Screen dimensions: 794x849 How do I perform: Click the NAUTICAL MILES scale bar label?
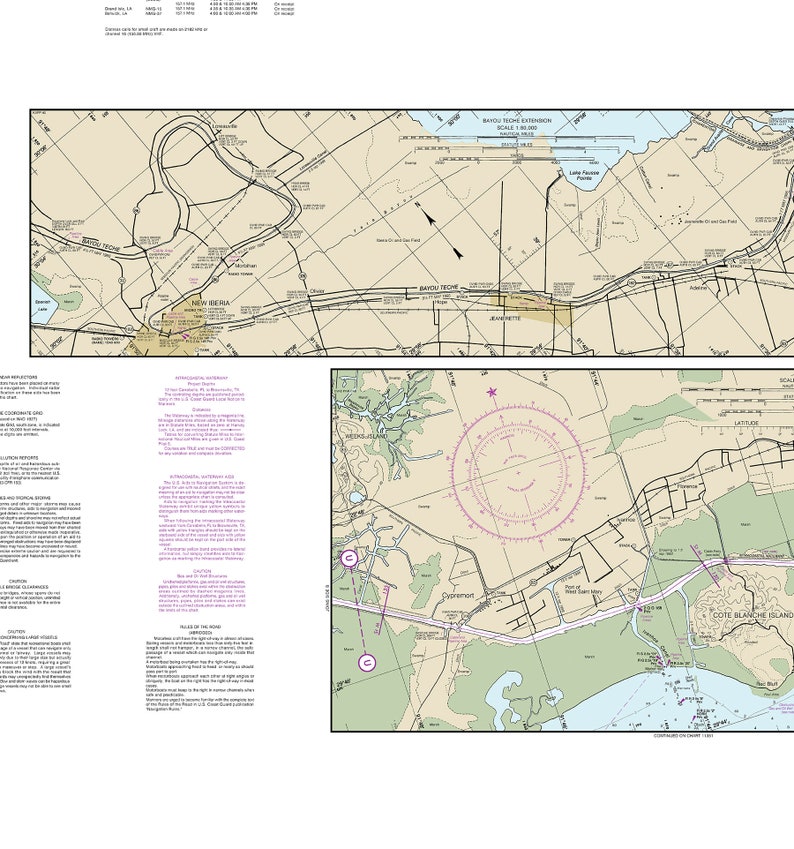coord(517,134)
